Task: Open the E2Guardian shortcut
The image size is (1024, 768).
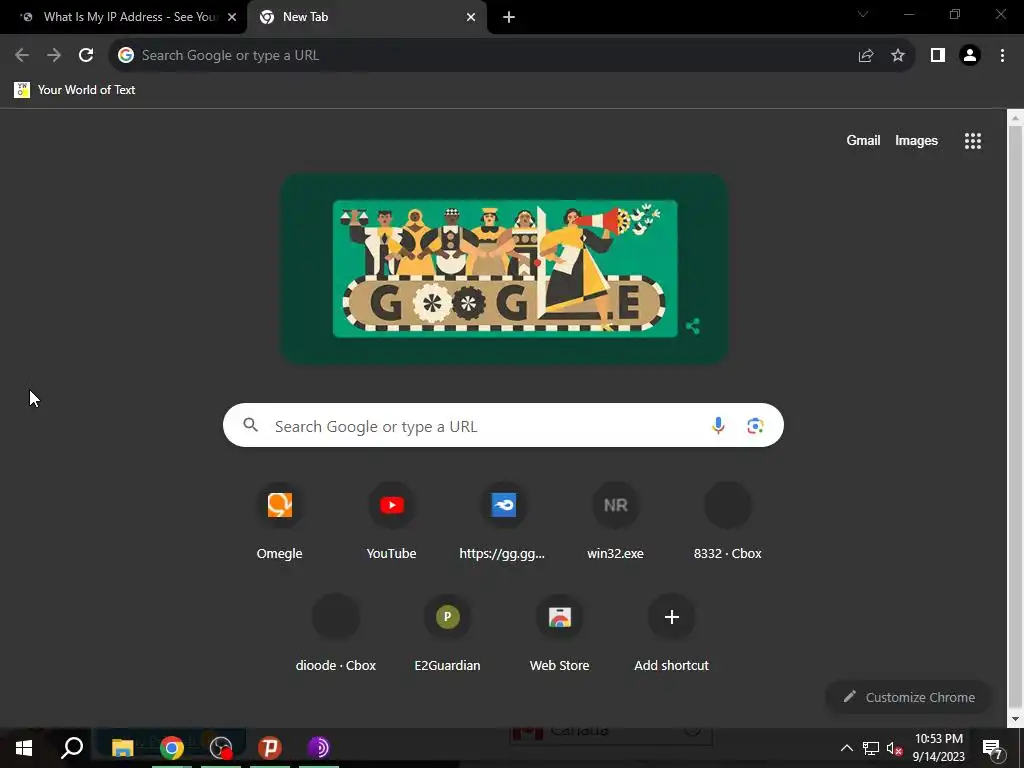Action: (447, 634)
